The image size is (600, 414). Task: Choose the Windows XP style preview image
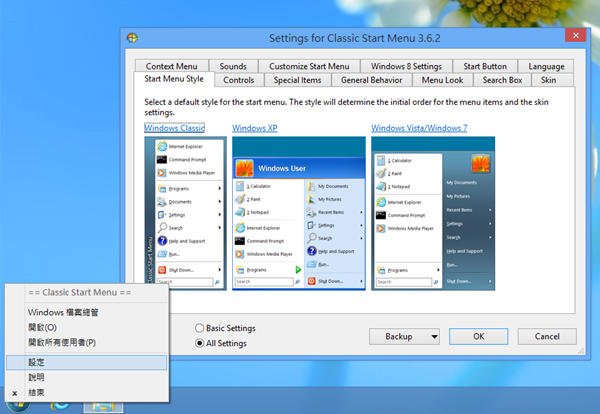(295, 212)
